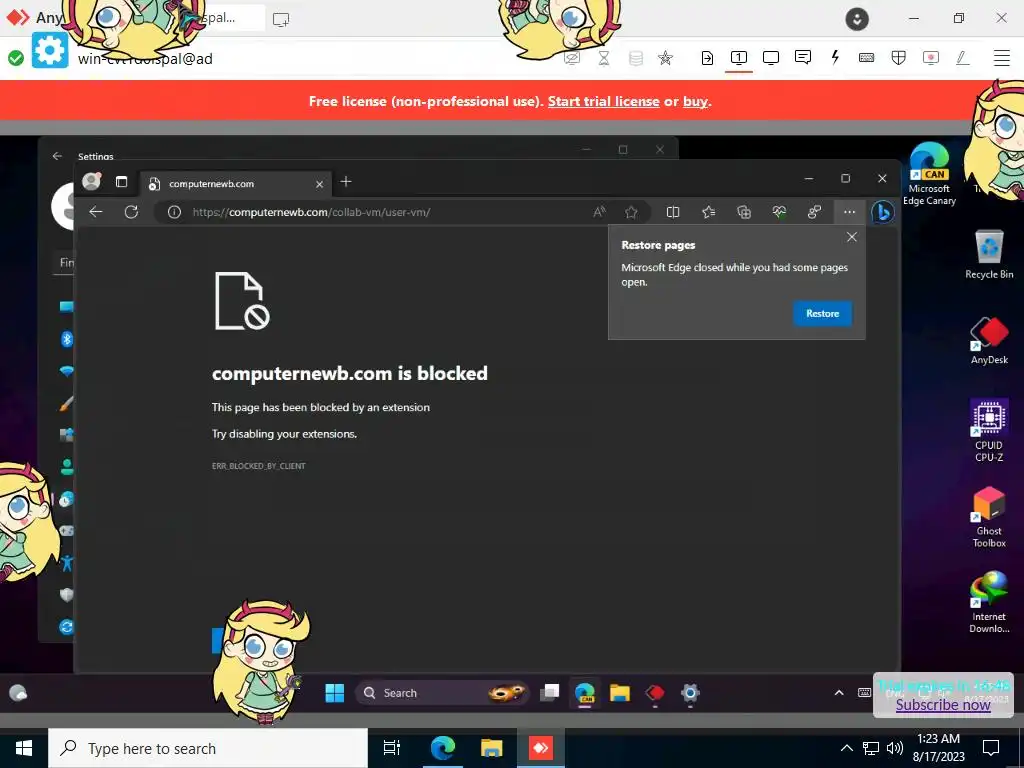Add page to favorites star icon
The width and height of the screenshot is (1024, 768).
tap(631, 212)
